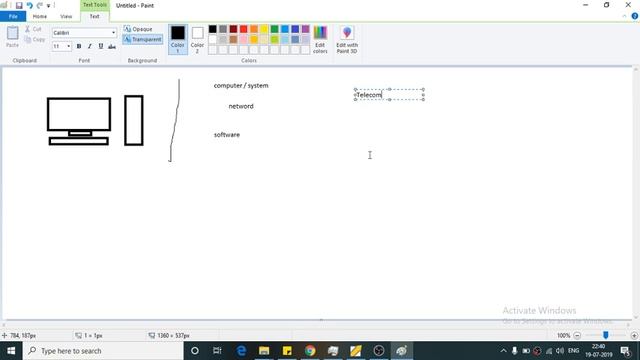Select the Text ribbon tab

[x=94, y=16]
